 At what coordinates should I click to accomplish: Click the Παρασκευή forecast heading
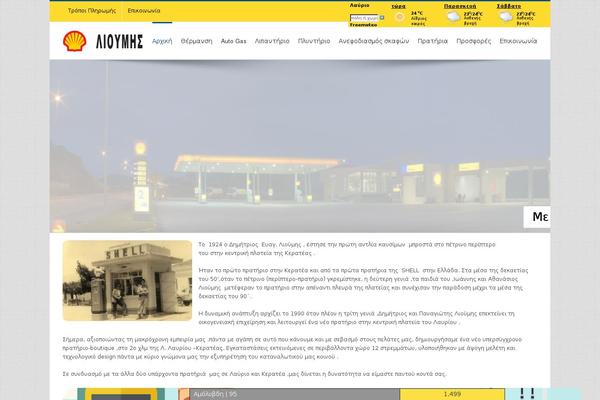[460, 6]
